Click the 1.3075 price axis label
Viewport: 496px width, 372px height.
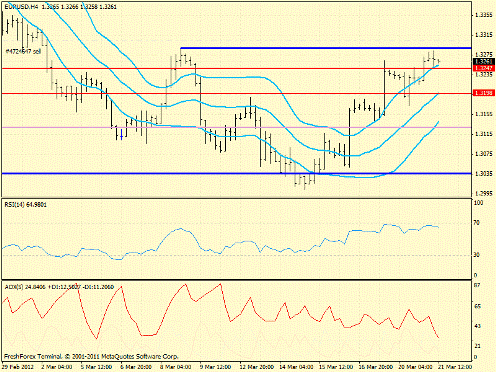coord(484,154)
